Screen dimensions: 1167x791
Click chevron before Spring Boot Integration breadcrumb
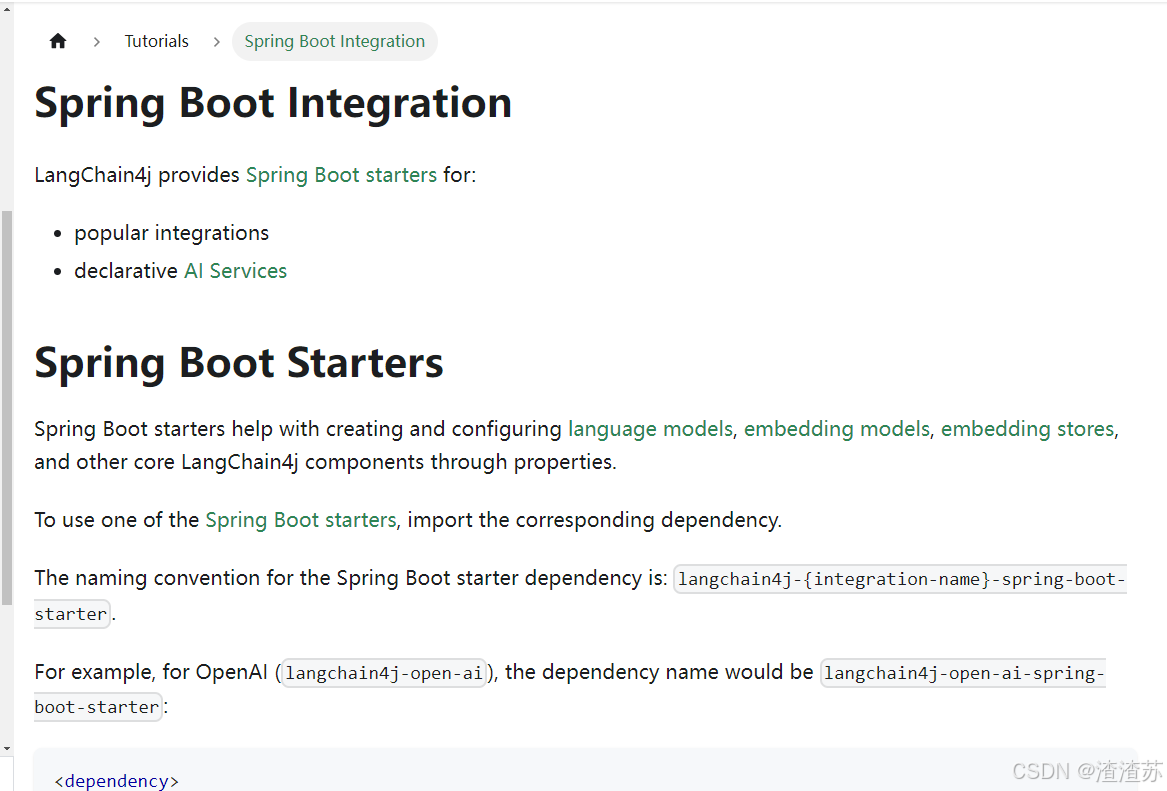tap(217, 42)
